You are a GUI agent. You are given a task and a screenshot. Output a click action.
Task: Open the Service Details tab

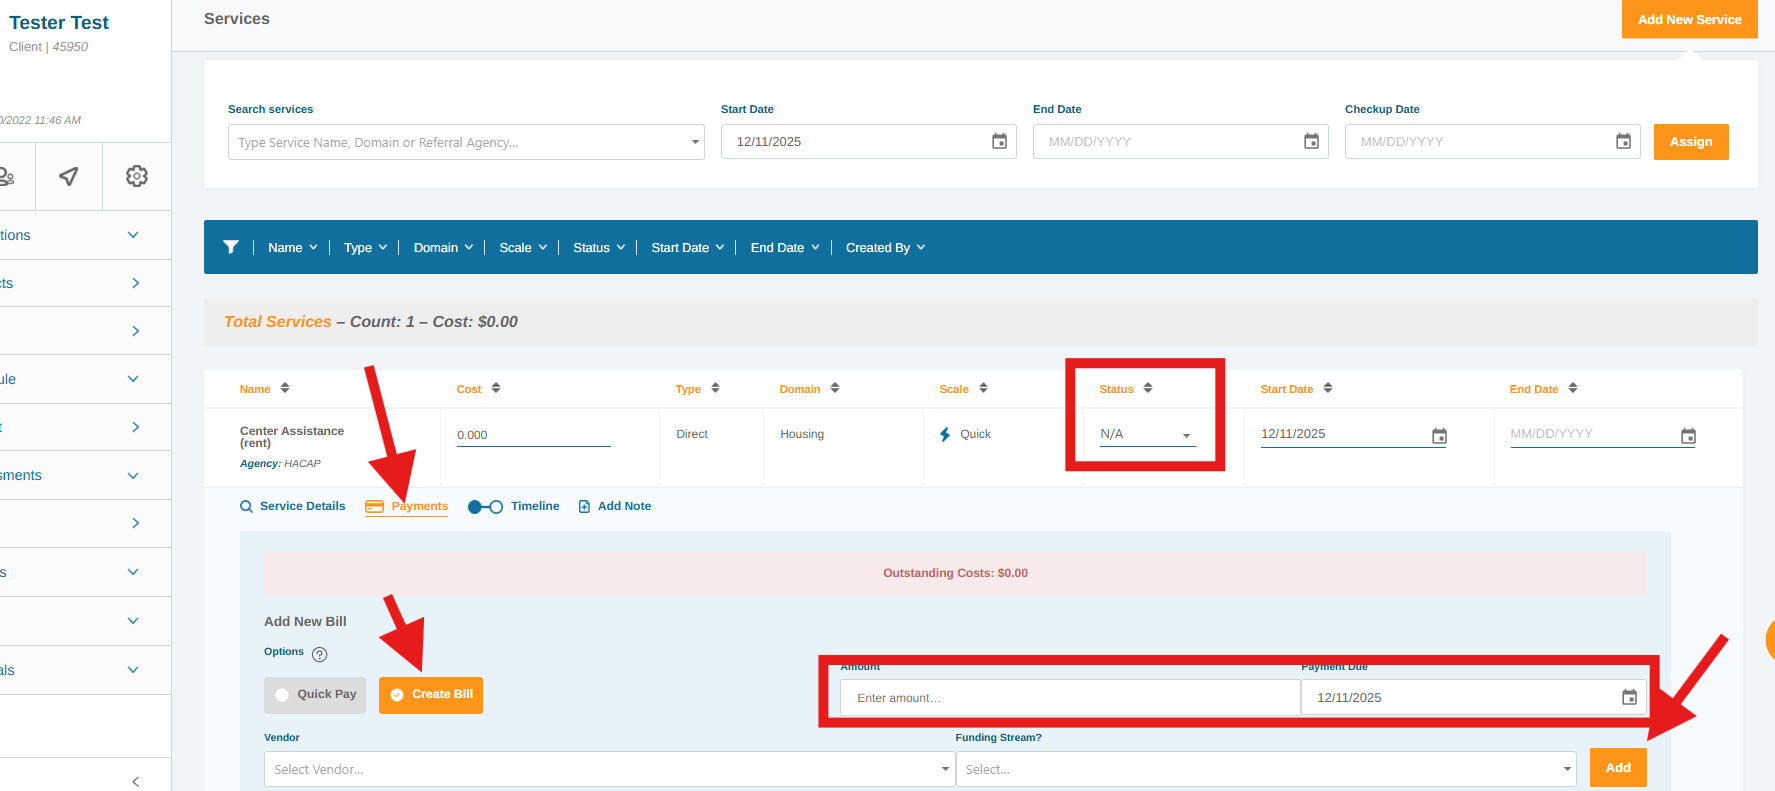293,507
